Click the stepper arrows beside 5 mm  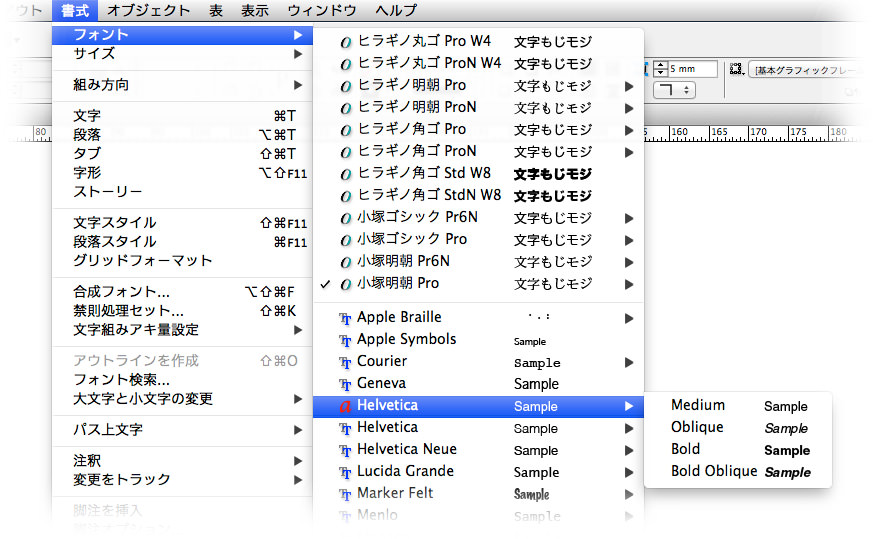pos(660,69)
